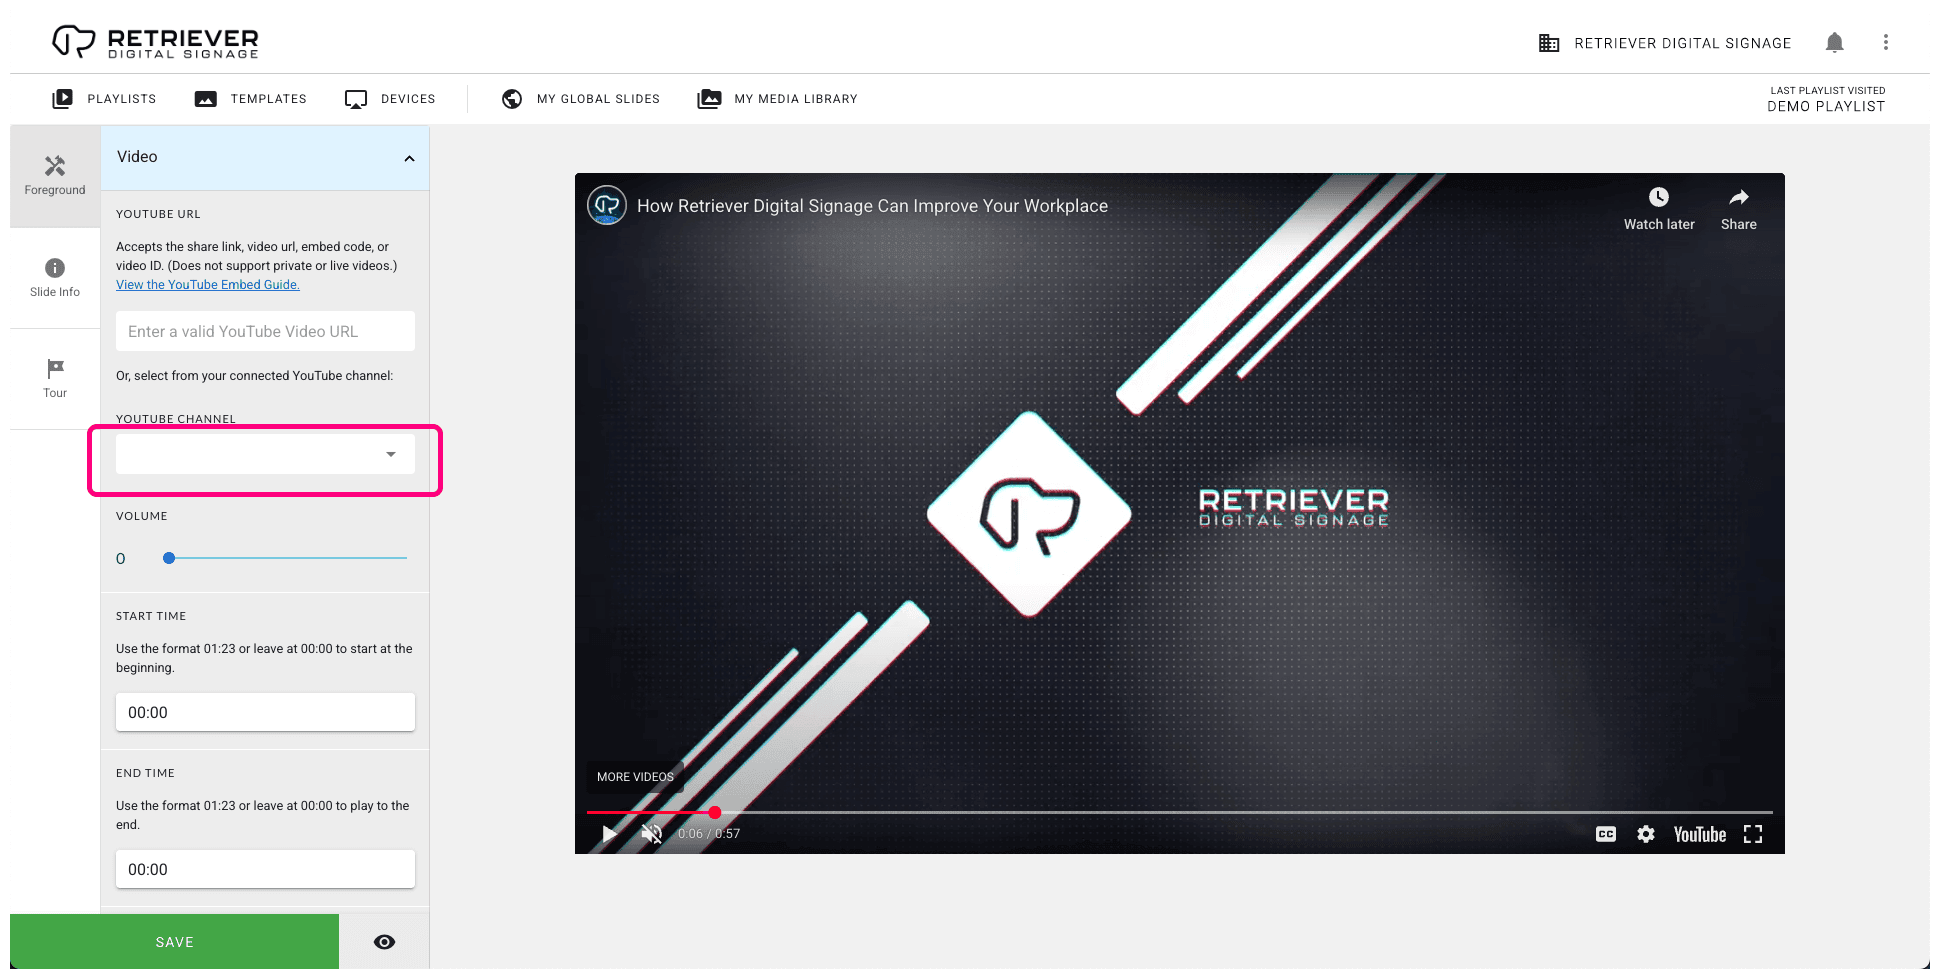Click the Devices monitor icon
This screenshot has width=1940, height=979.
[356, 99]
